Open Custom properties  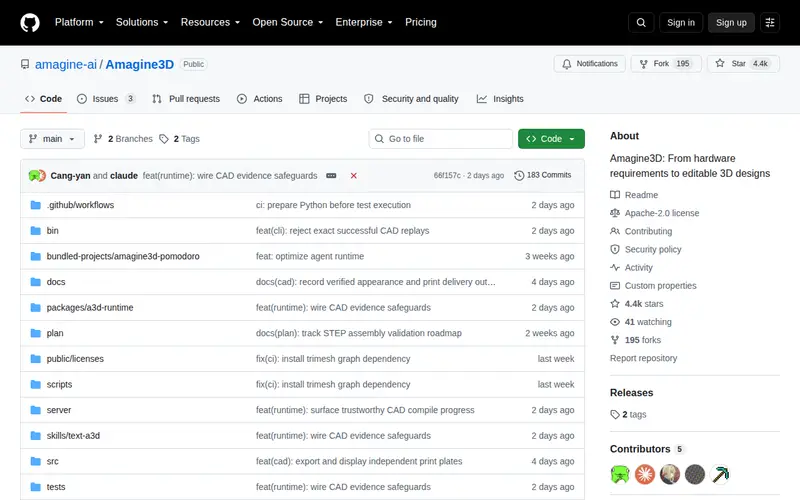click(654, 286)
